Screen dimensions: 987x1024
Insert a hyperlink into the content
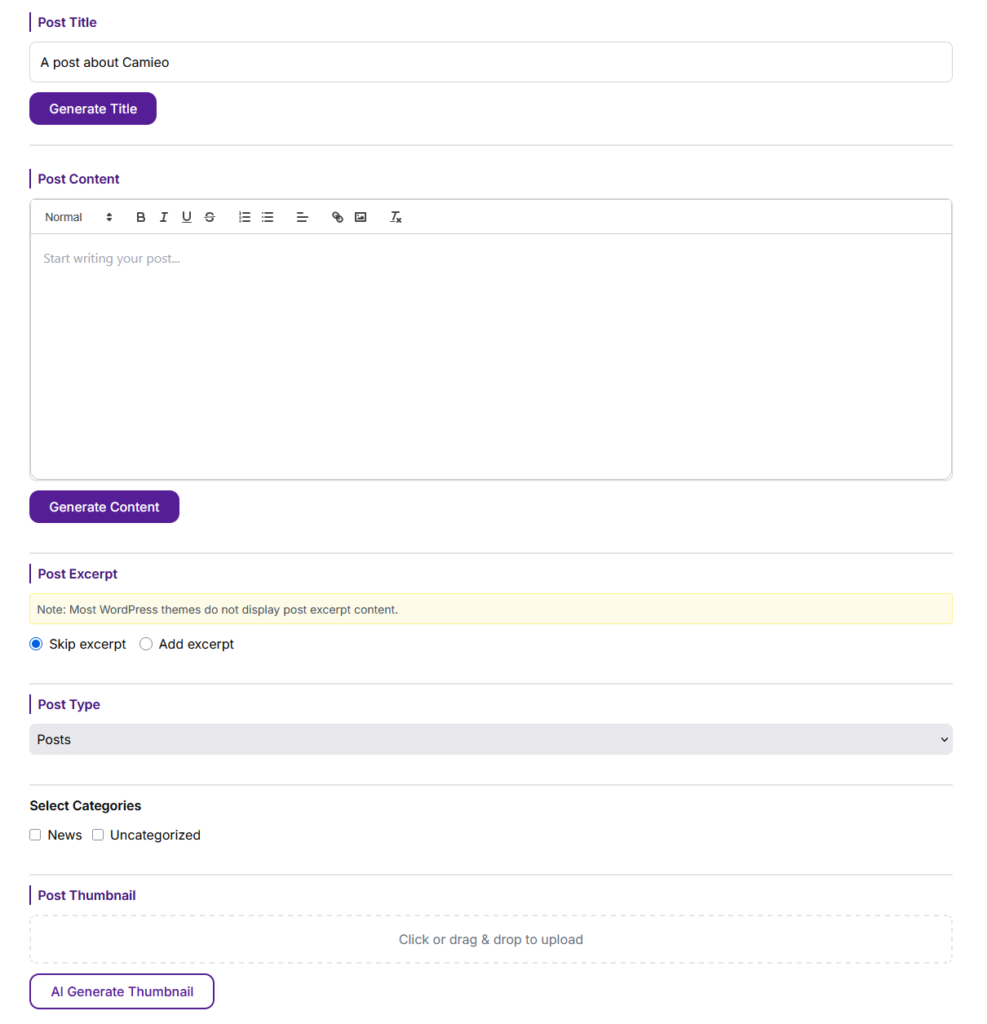coord(337,217)
